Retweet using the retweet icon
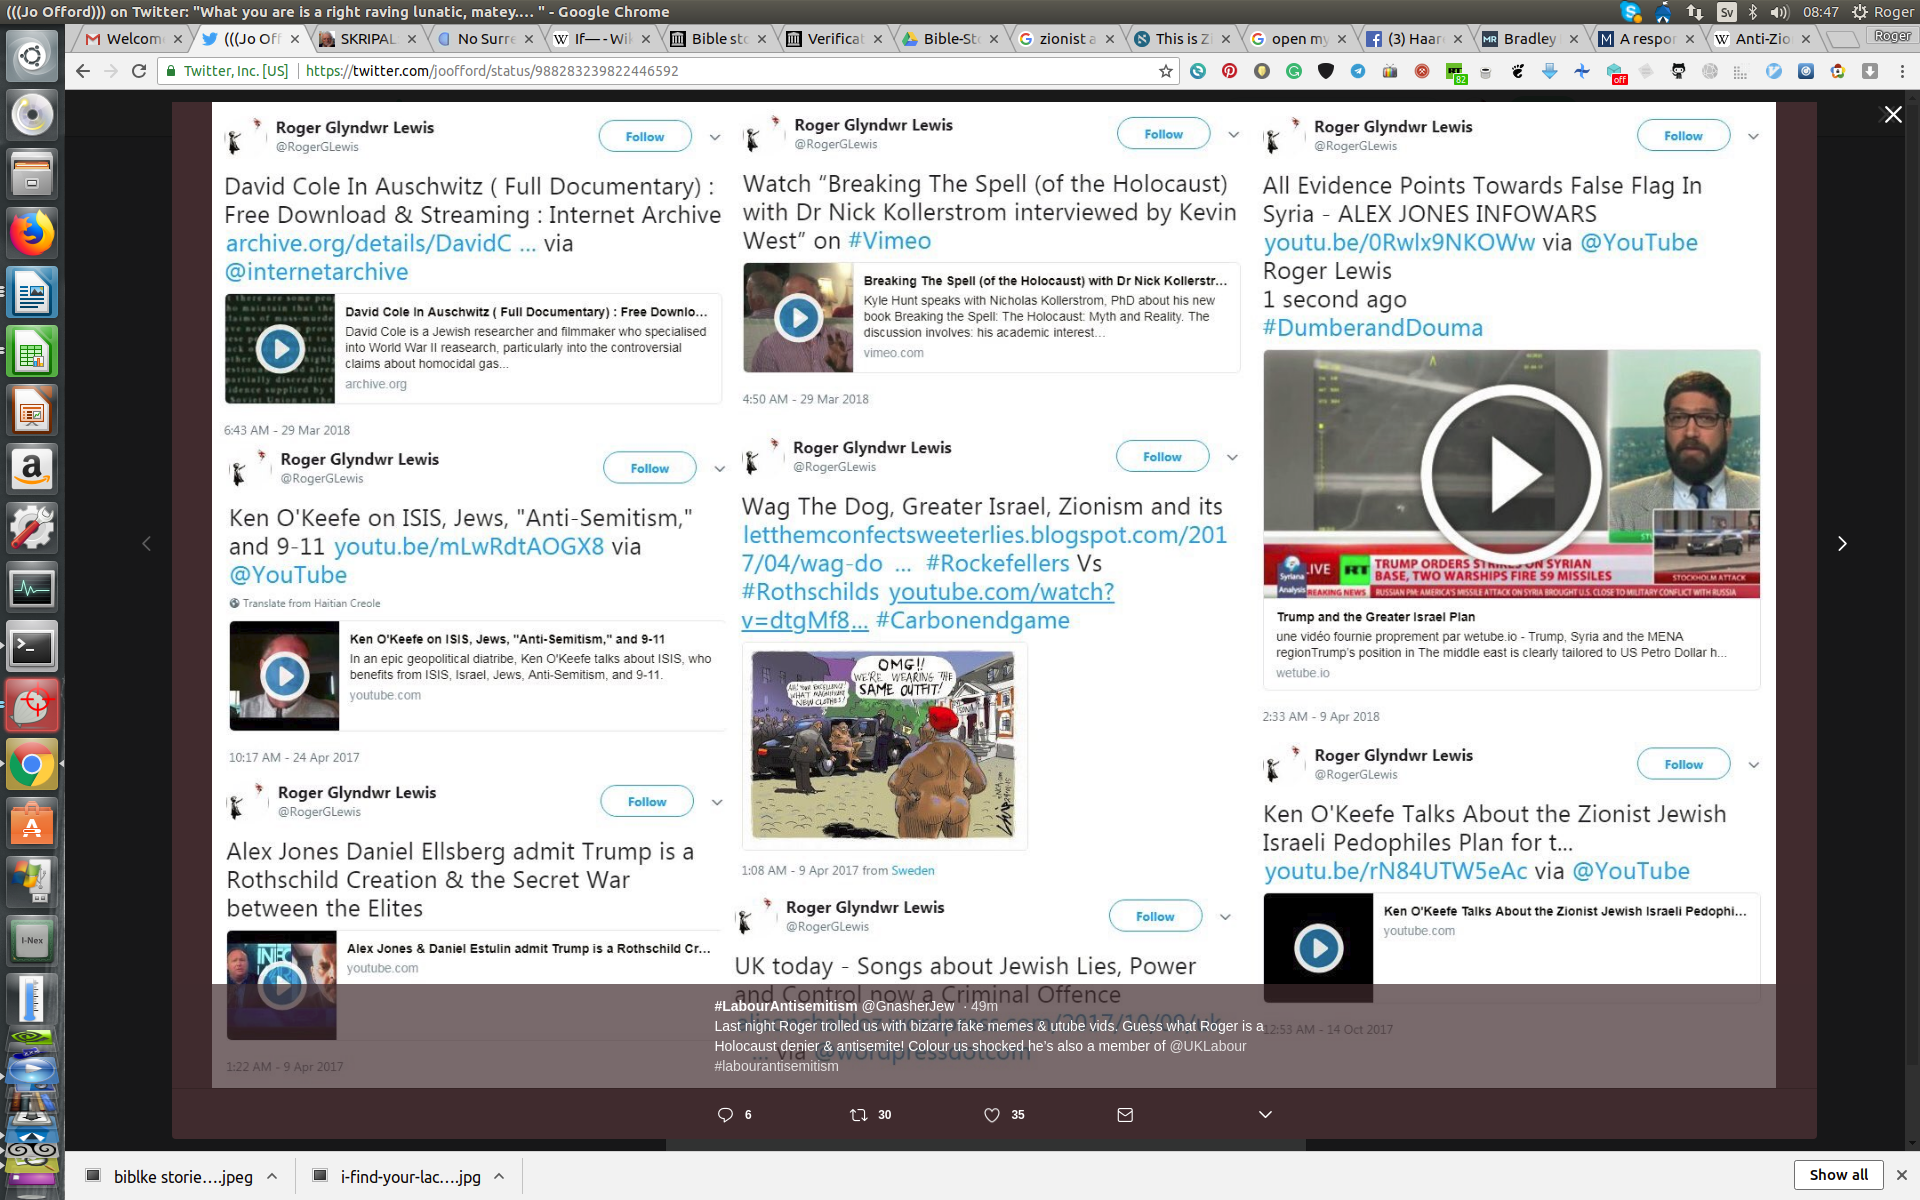 click(x=858, y=1114)
